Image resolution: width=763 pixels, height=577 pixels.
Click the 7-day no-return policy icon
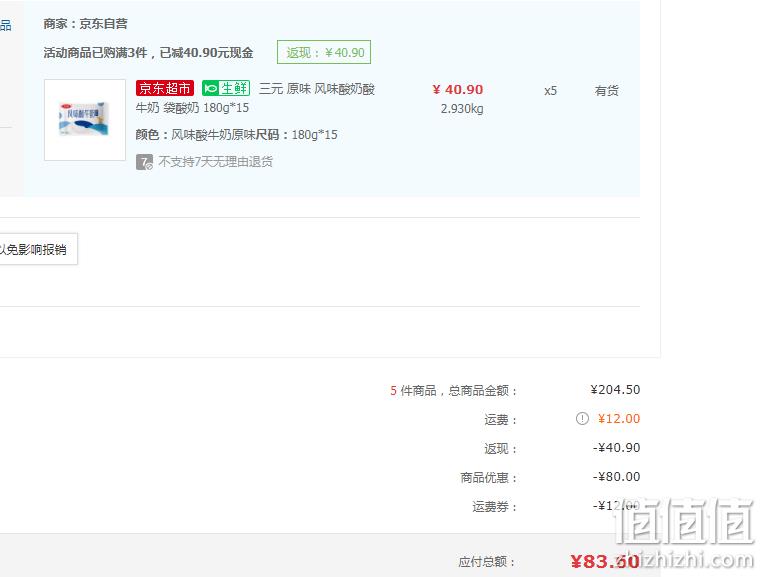click(x=144, y=162)
